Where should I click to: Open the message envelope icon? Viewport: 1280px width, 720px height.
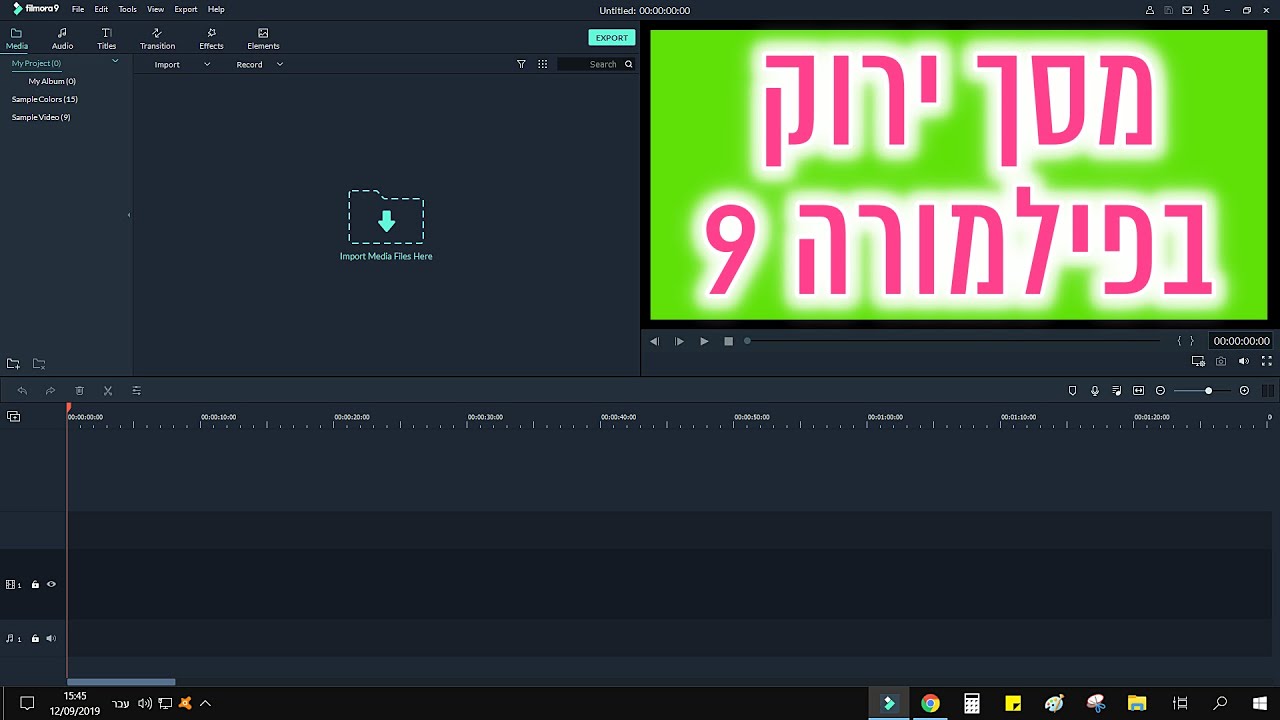coord(1187,10)
